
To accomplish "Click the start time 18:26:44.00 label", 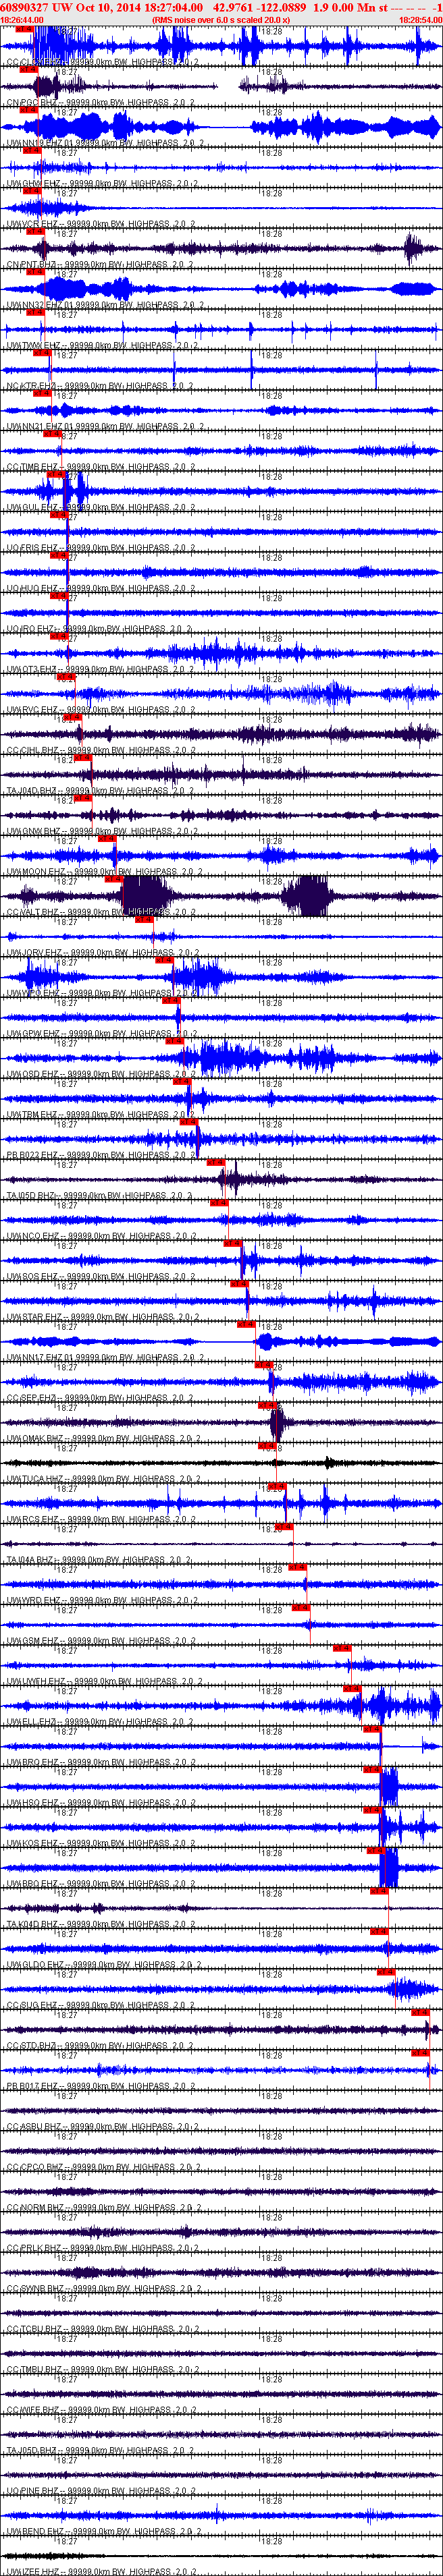I will point(22,19).
